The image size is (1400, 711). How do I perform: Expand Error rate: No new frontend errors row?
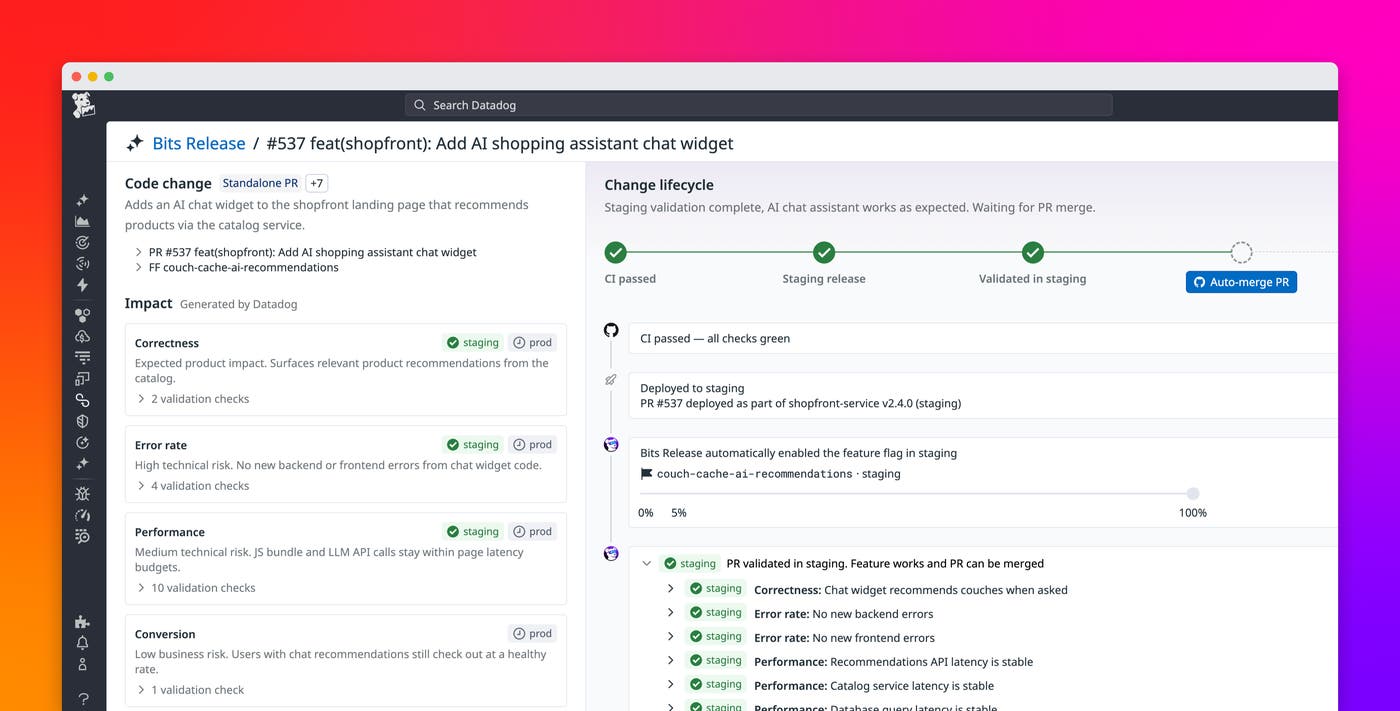pyautogui.click(x=671, y=637)
